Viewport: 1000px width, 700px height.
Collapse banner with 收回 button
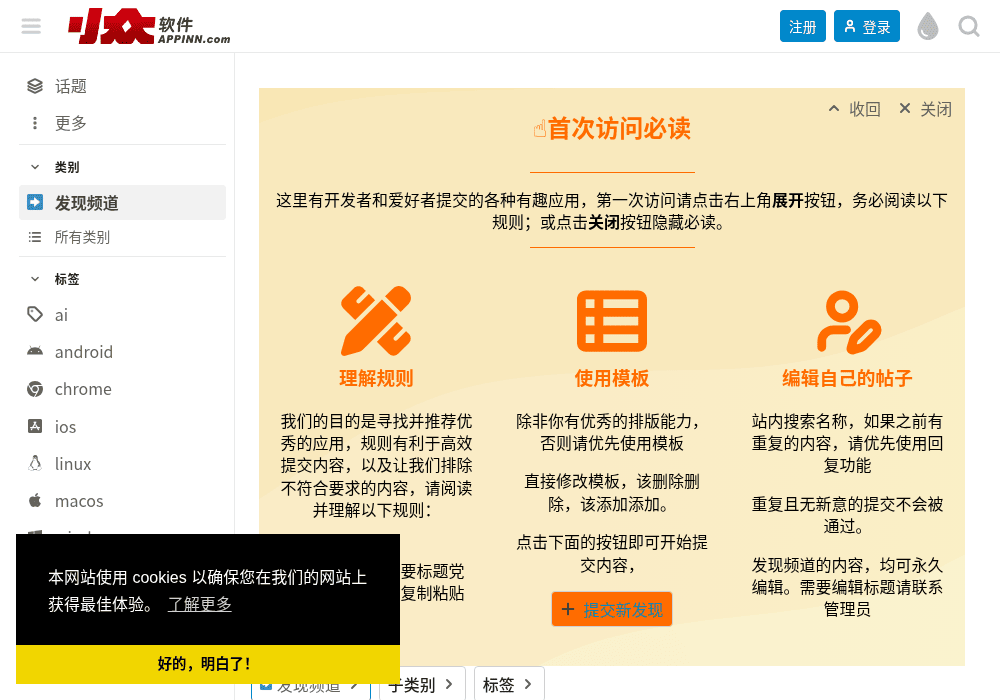854,109
